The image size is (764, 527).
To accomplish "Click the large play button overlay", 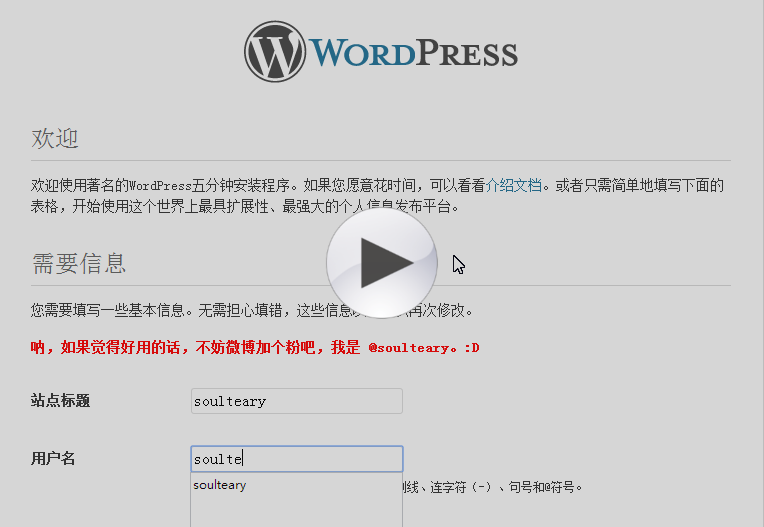I will pyautogui.click(x=382, y=263).
